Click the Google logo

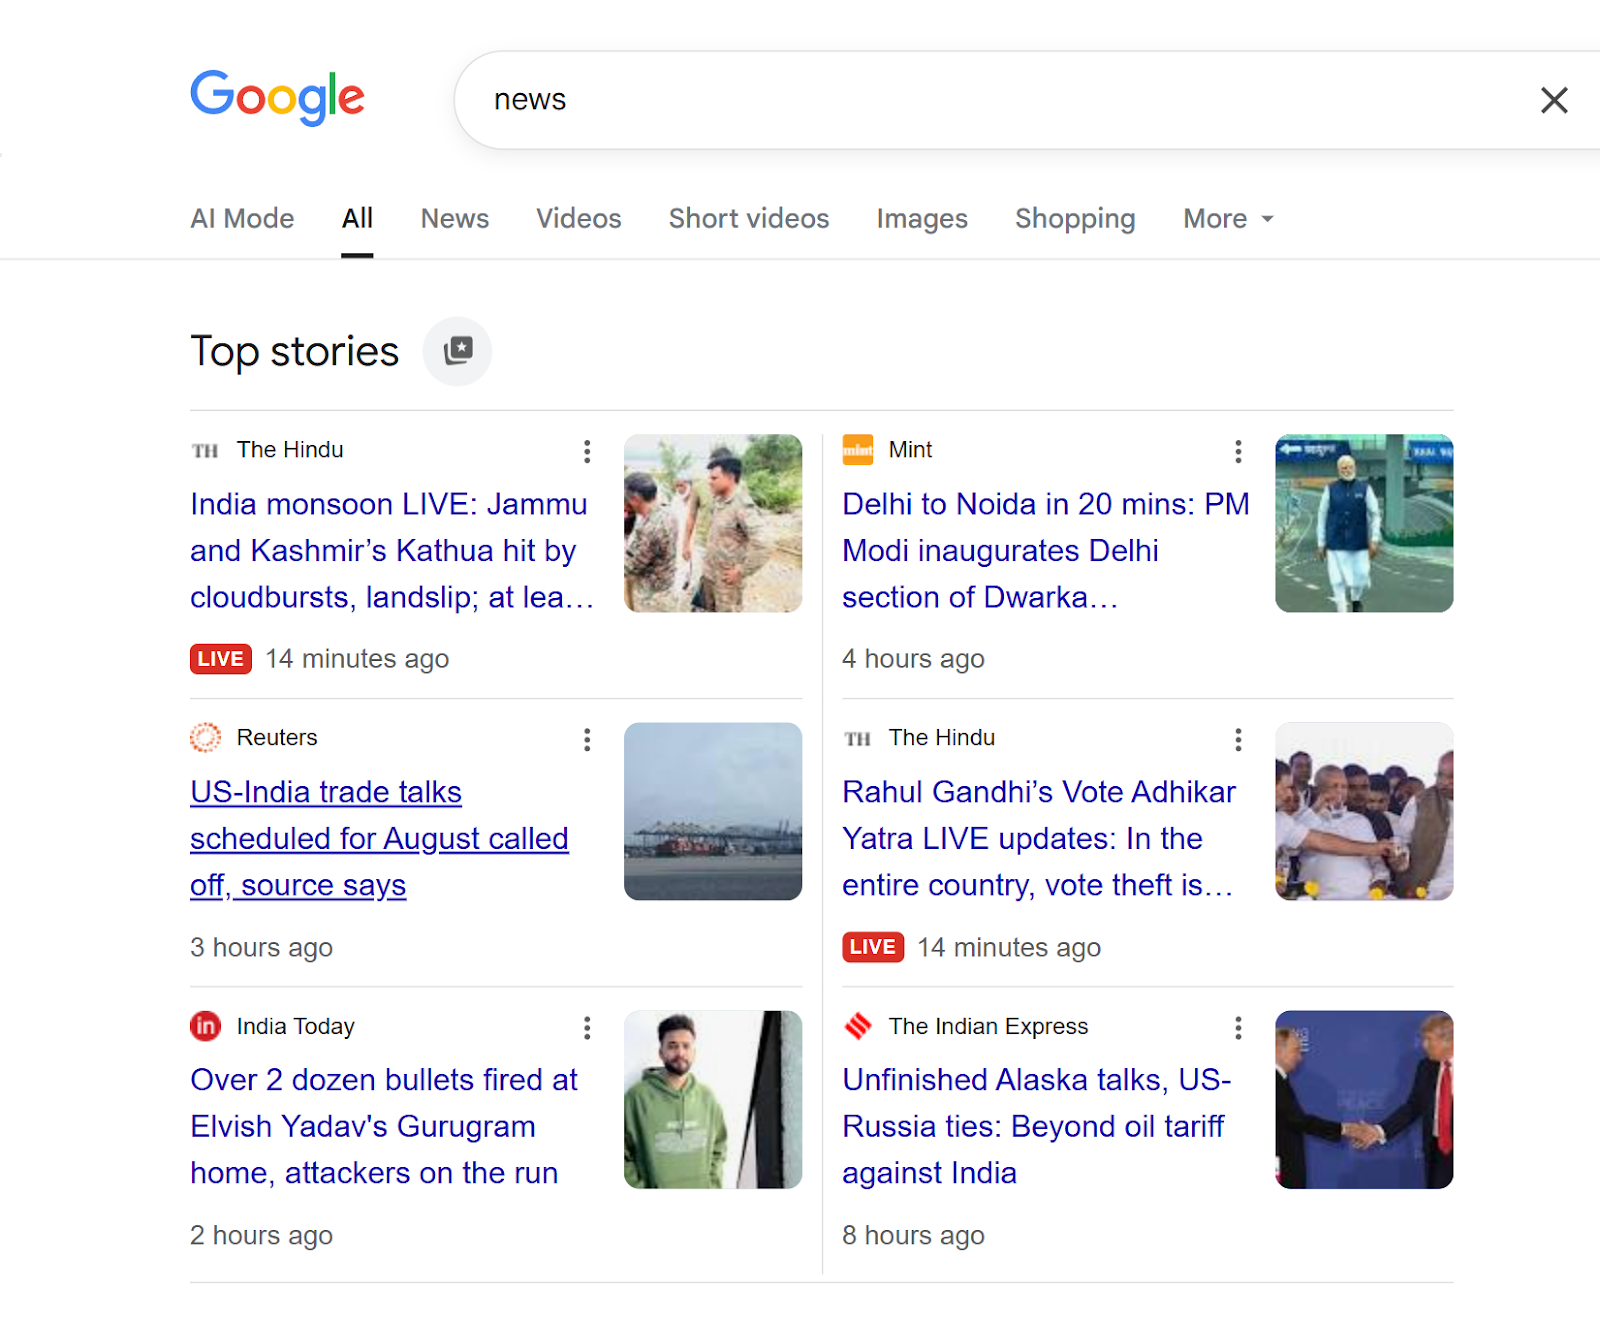[277, 97]
